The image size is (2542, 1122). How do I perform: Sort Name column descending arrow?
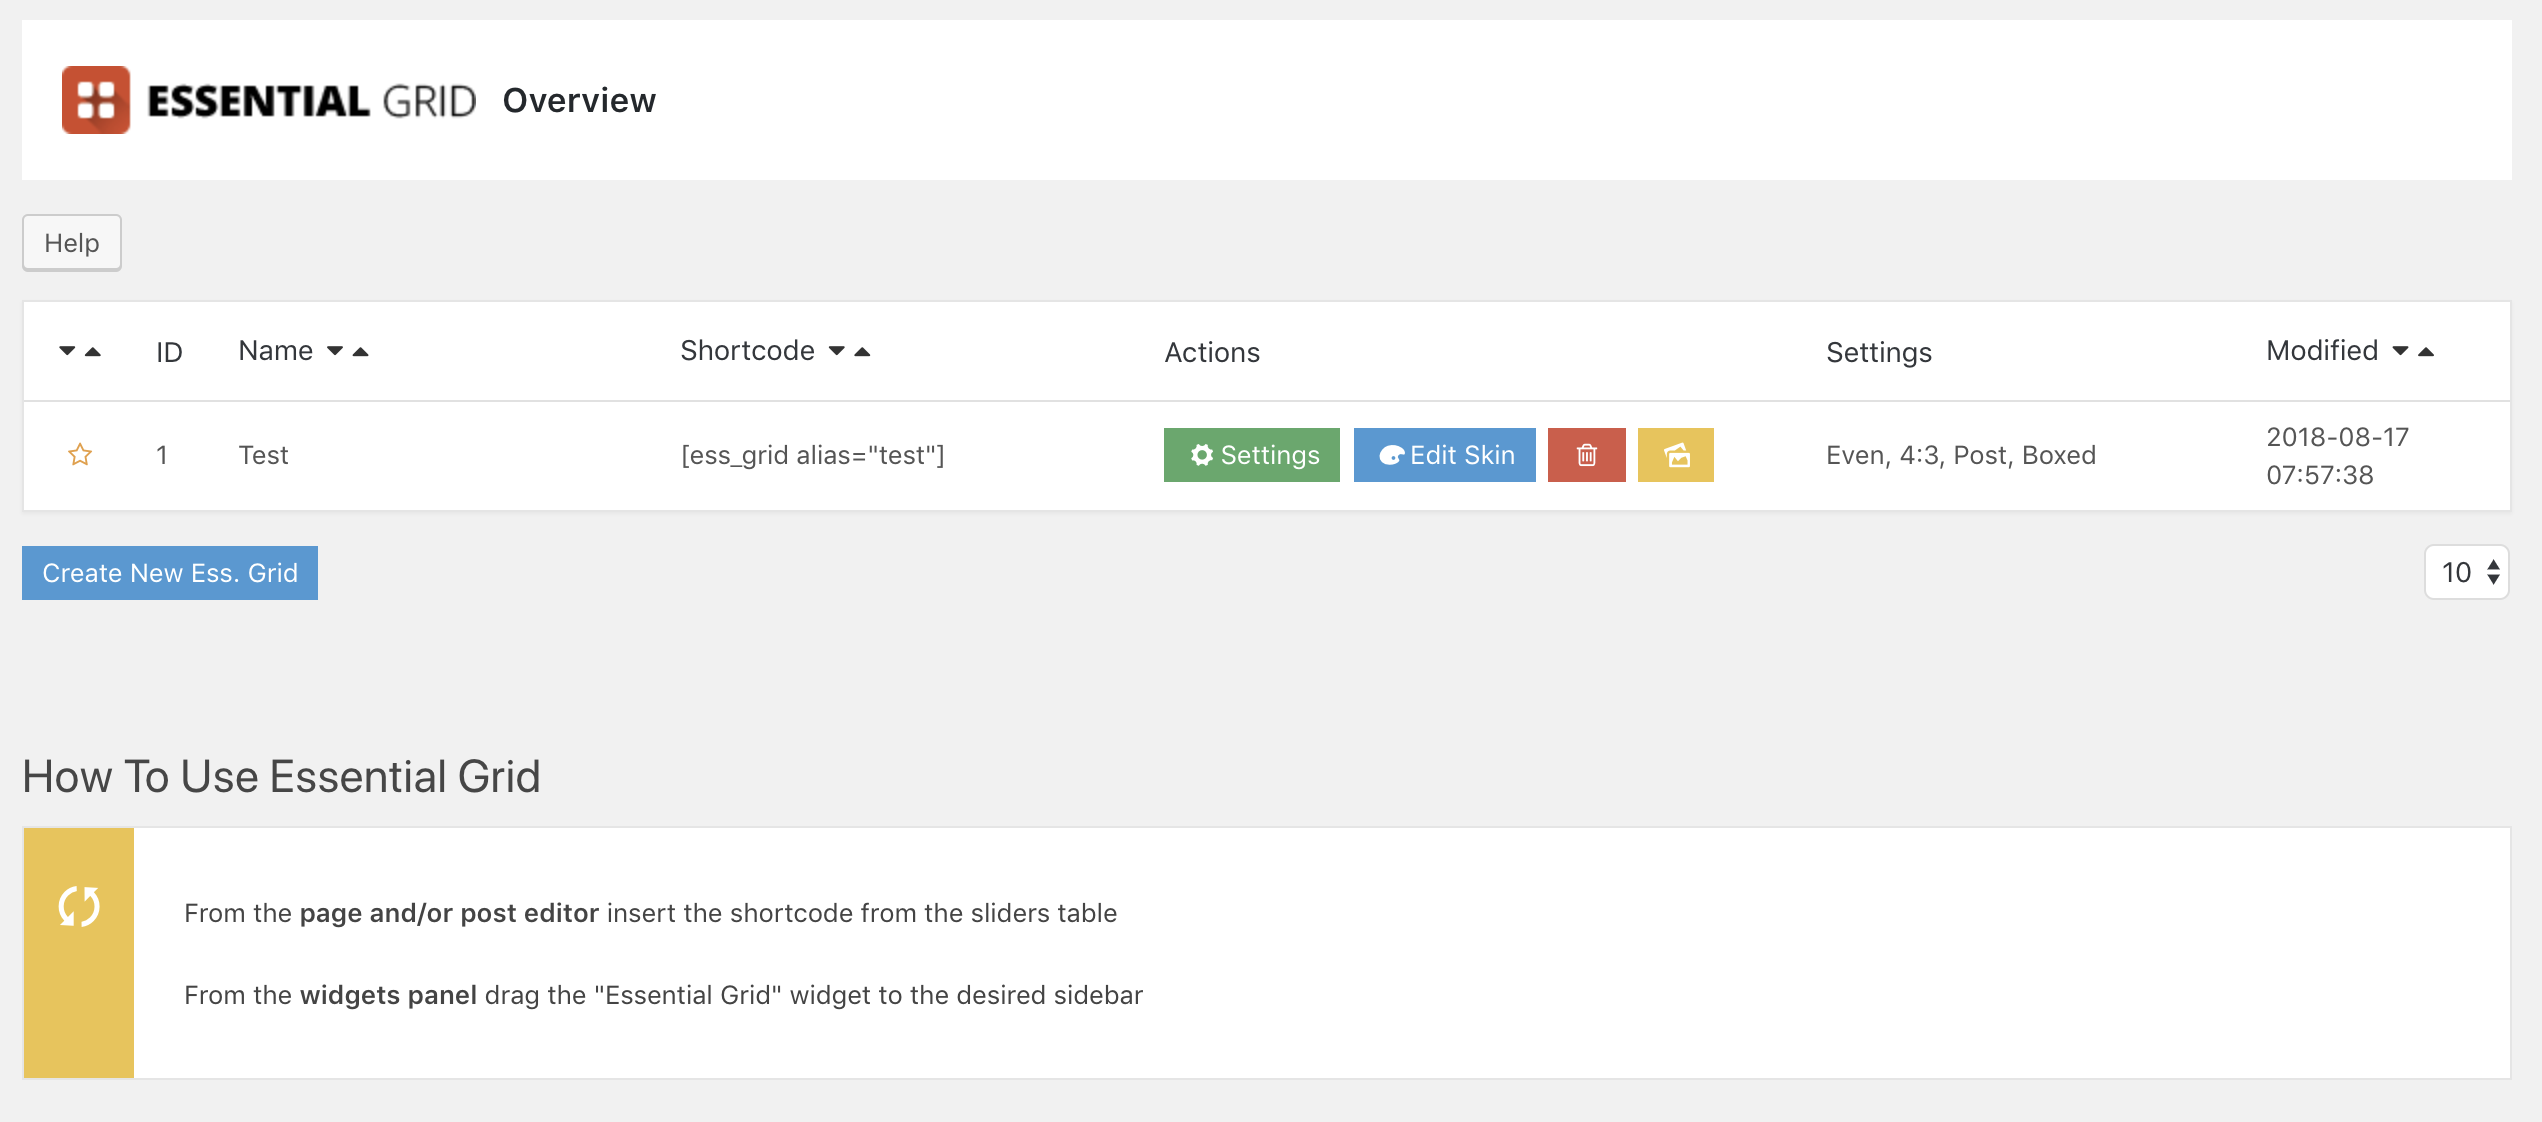pos(335,351)
